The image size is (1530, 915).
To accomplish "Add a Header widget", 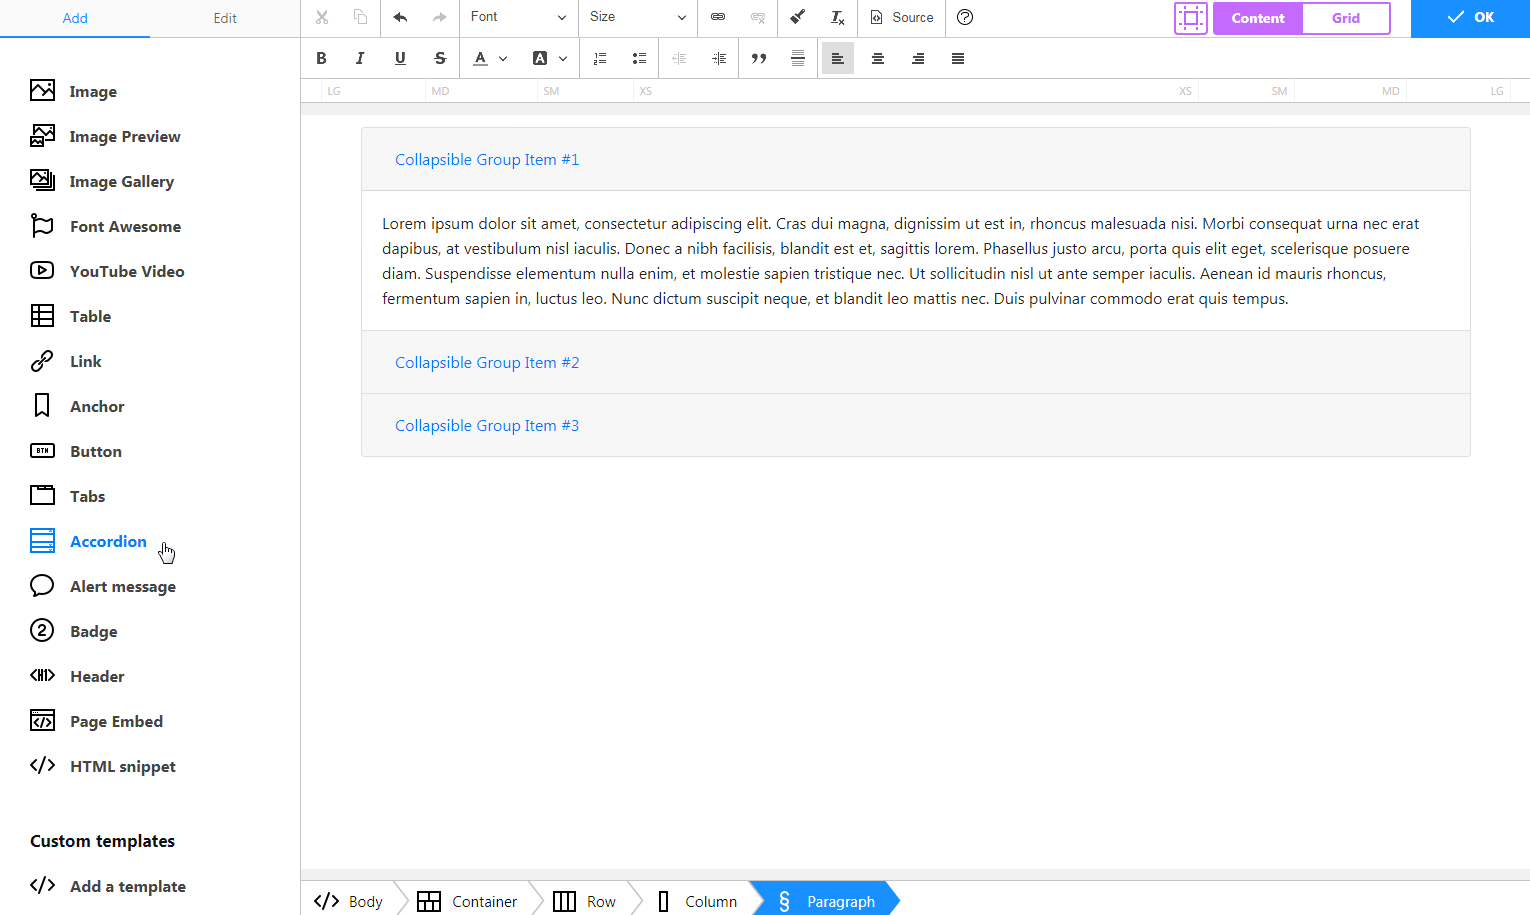I will coord(77,676).
